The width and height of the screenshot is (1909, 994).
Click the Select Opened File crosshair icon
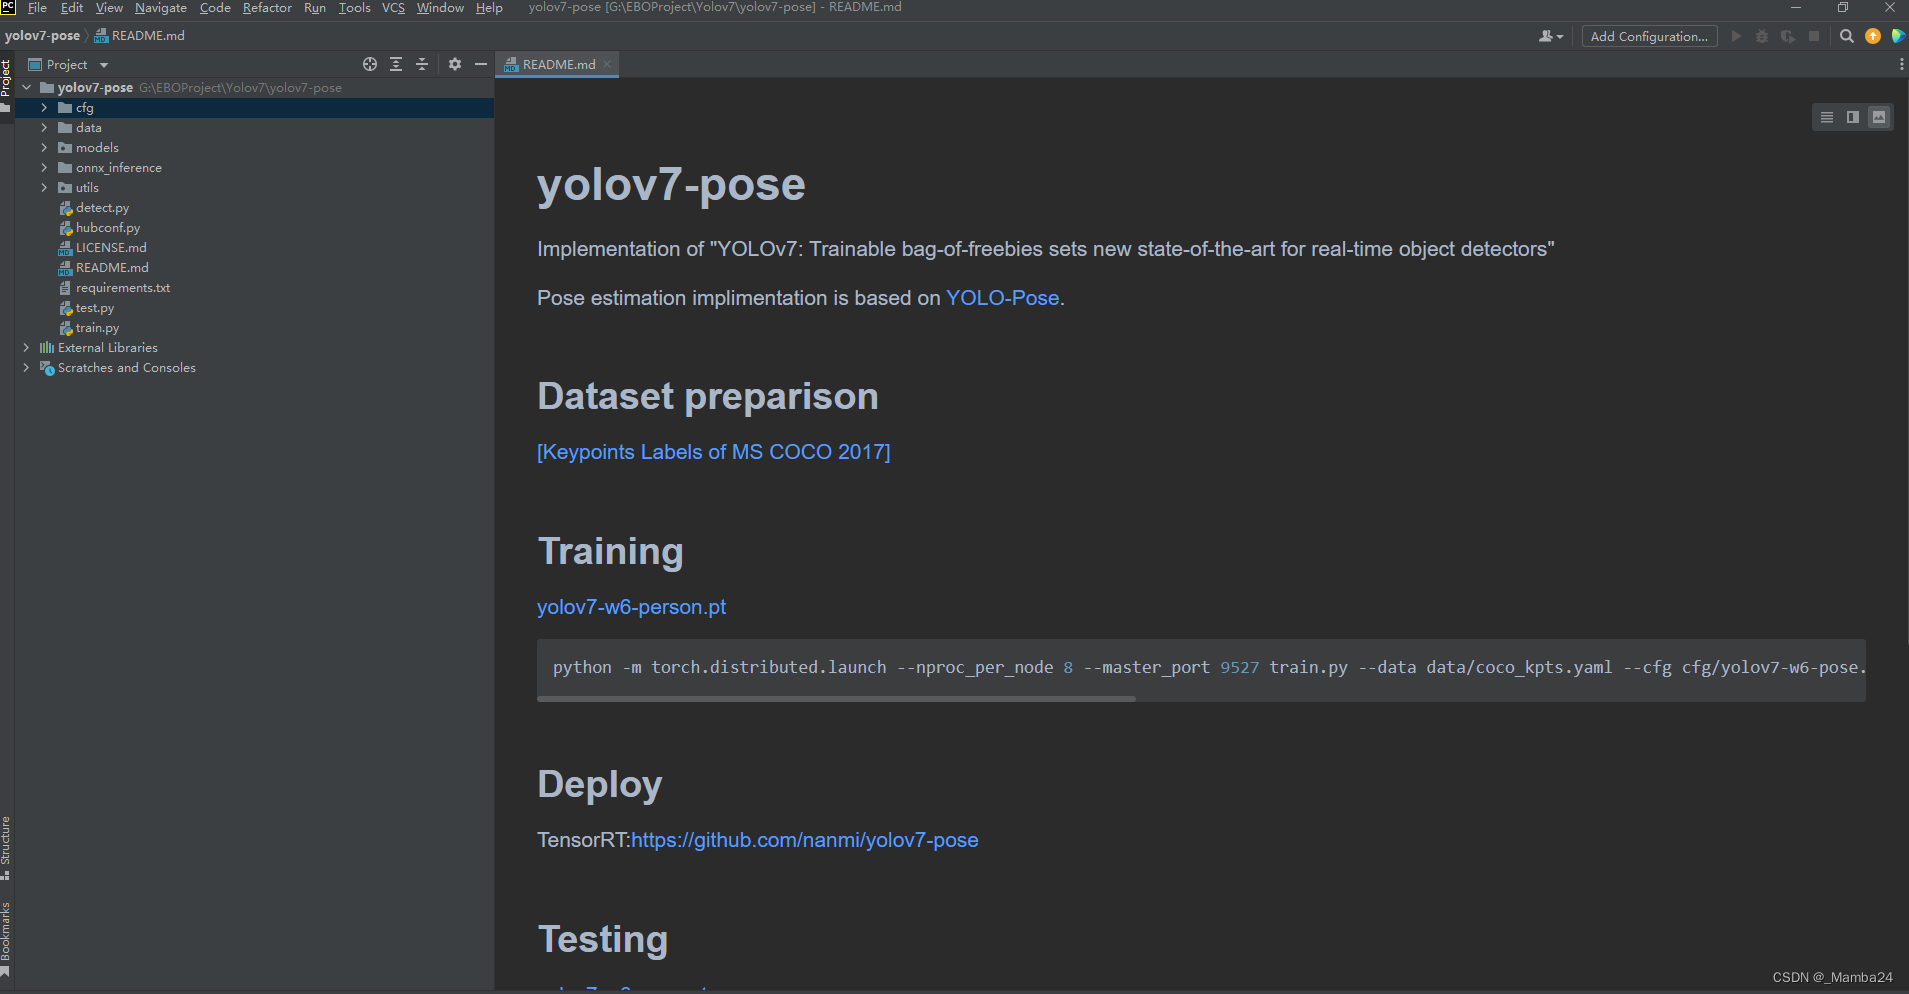point(370,64)
